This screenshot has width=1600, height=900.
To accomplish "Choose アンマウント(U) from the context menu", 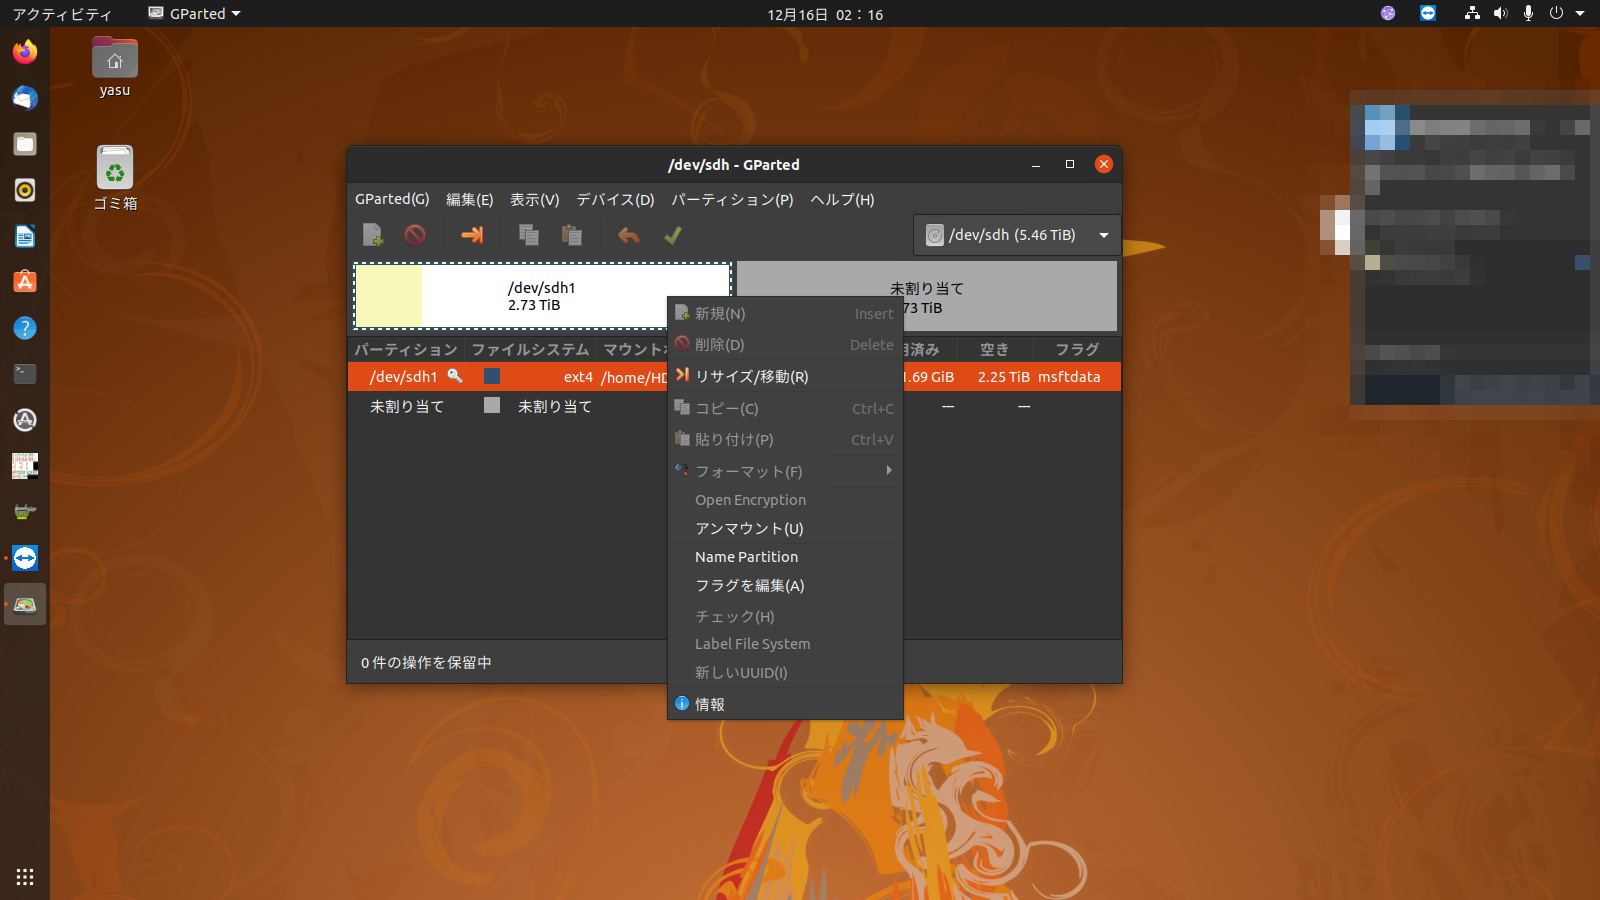I will (750, 529).
